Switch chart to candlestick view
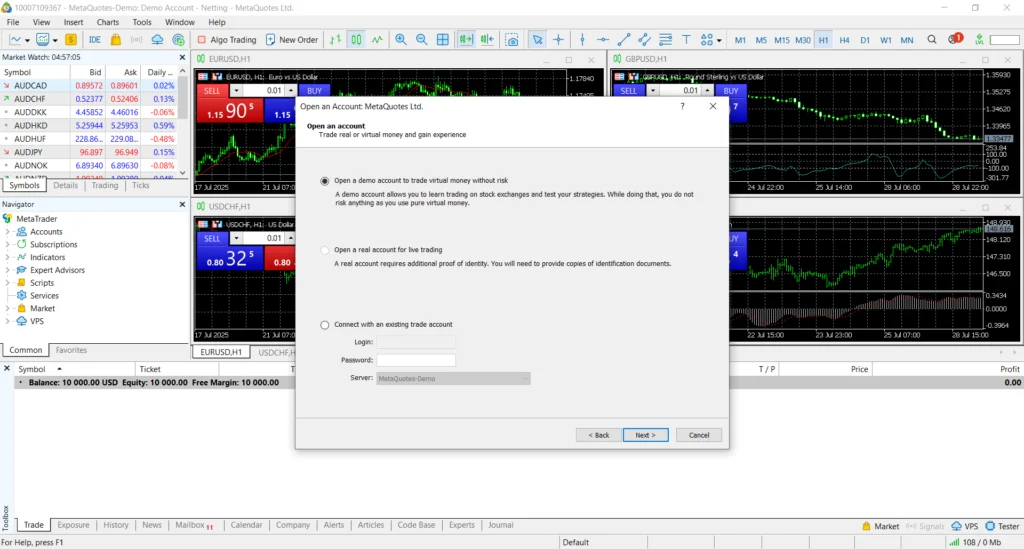This screenshot has width=1024, height=549. pyautogui.click(x=355, y=40)
